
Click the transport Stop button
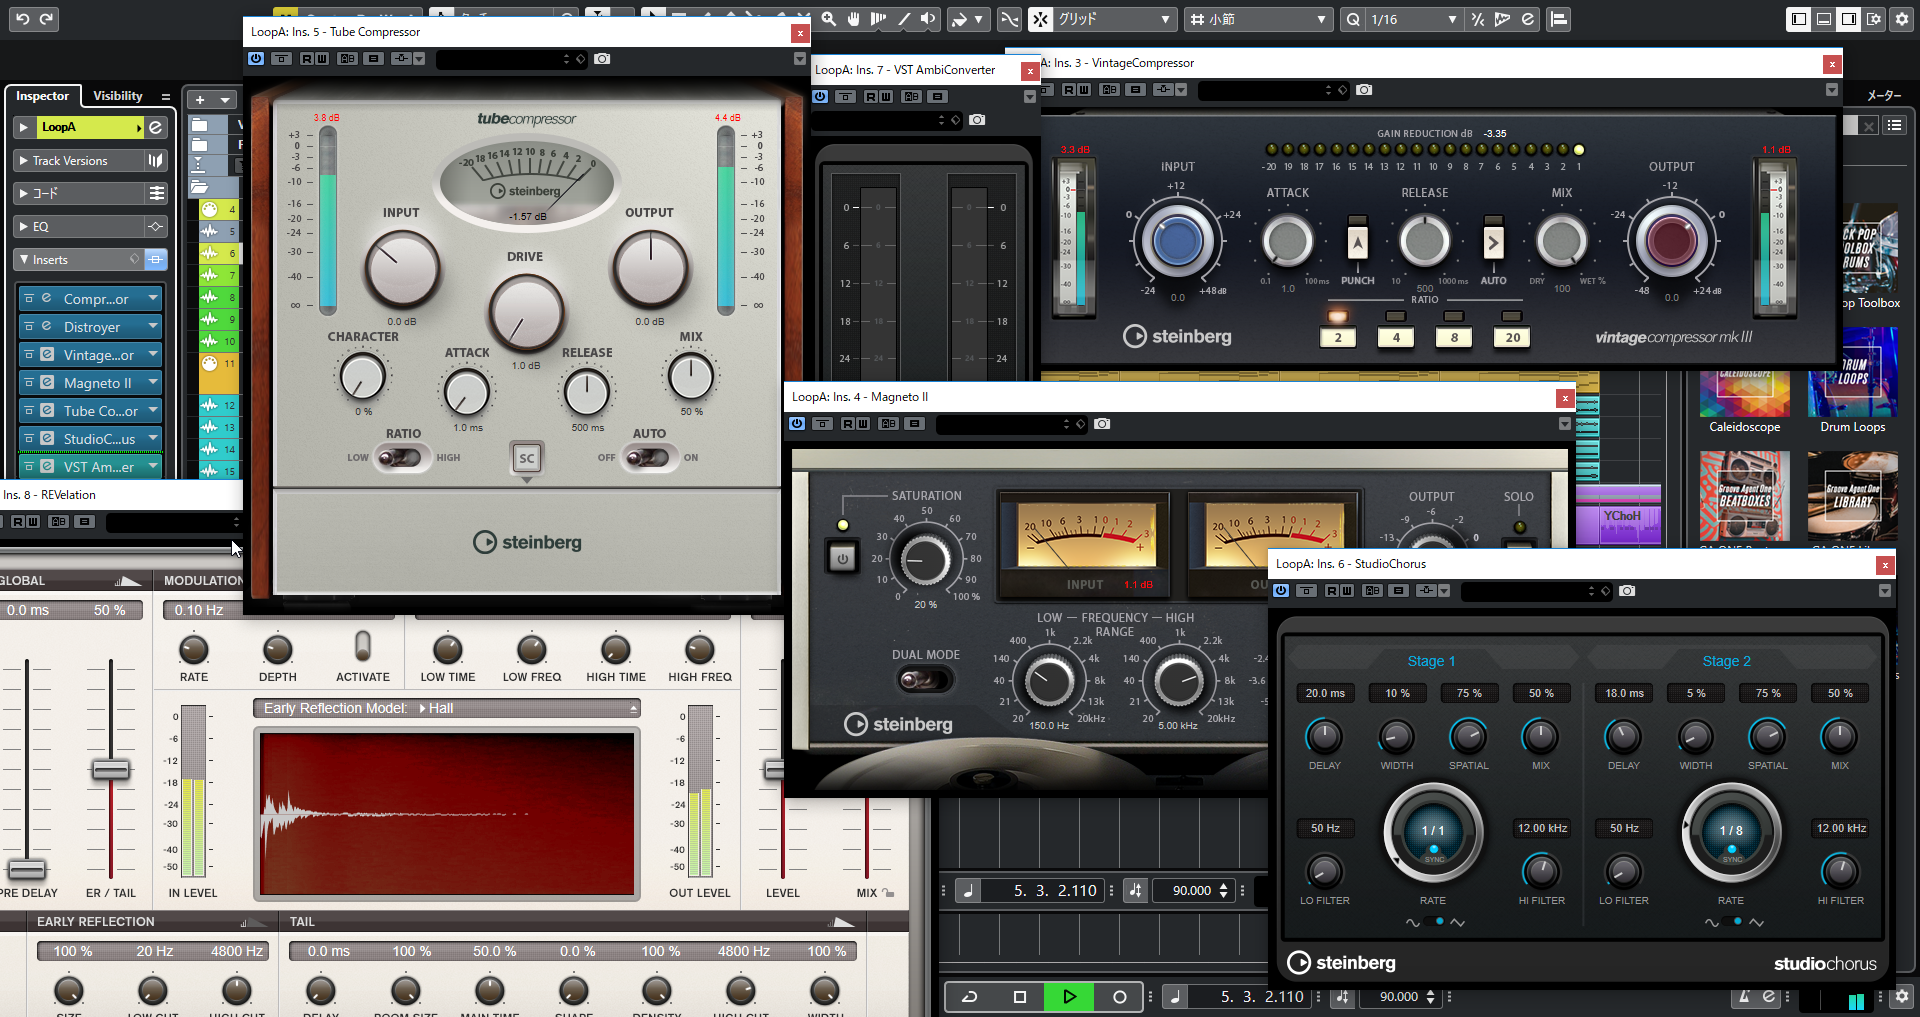tap(1019, 996)
